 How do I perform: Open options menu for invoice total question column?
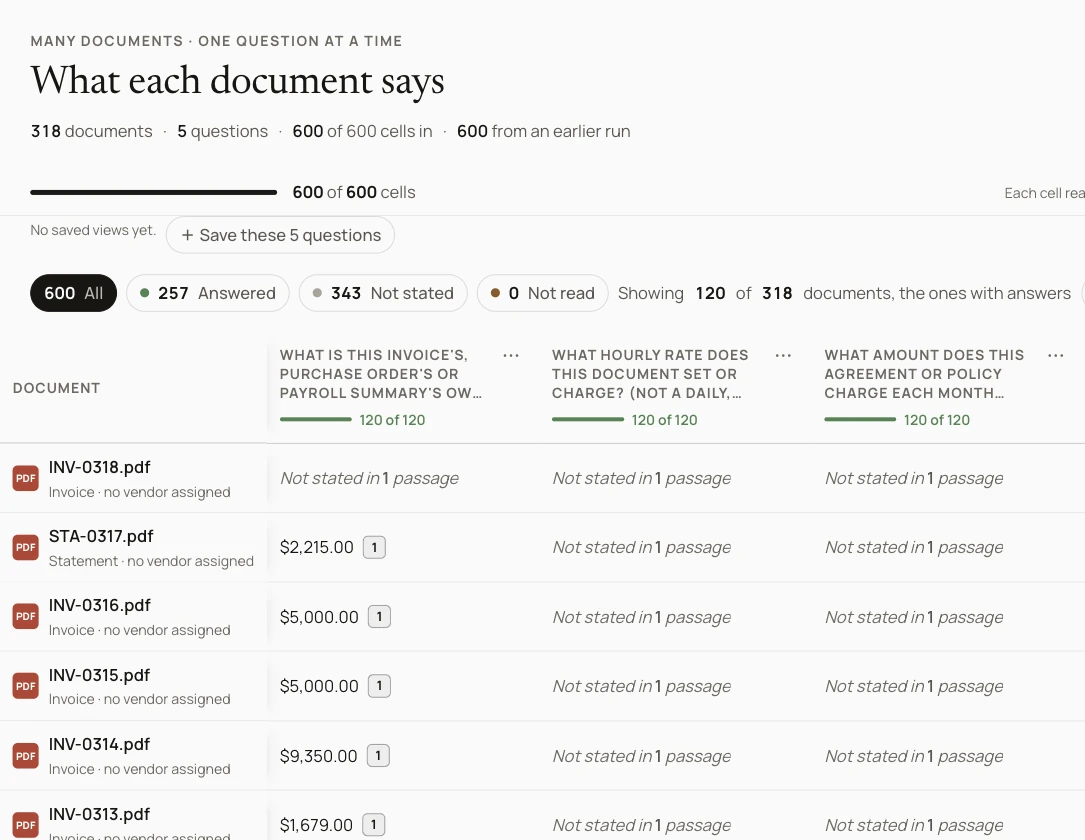click(511, 355)
